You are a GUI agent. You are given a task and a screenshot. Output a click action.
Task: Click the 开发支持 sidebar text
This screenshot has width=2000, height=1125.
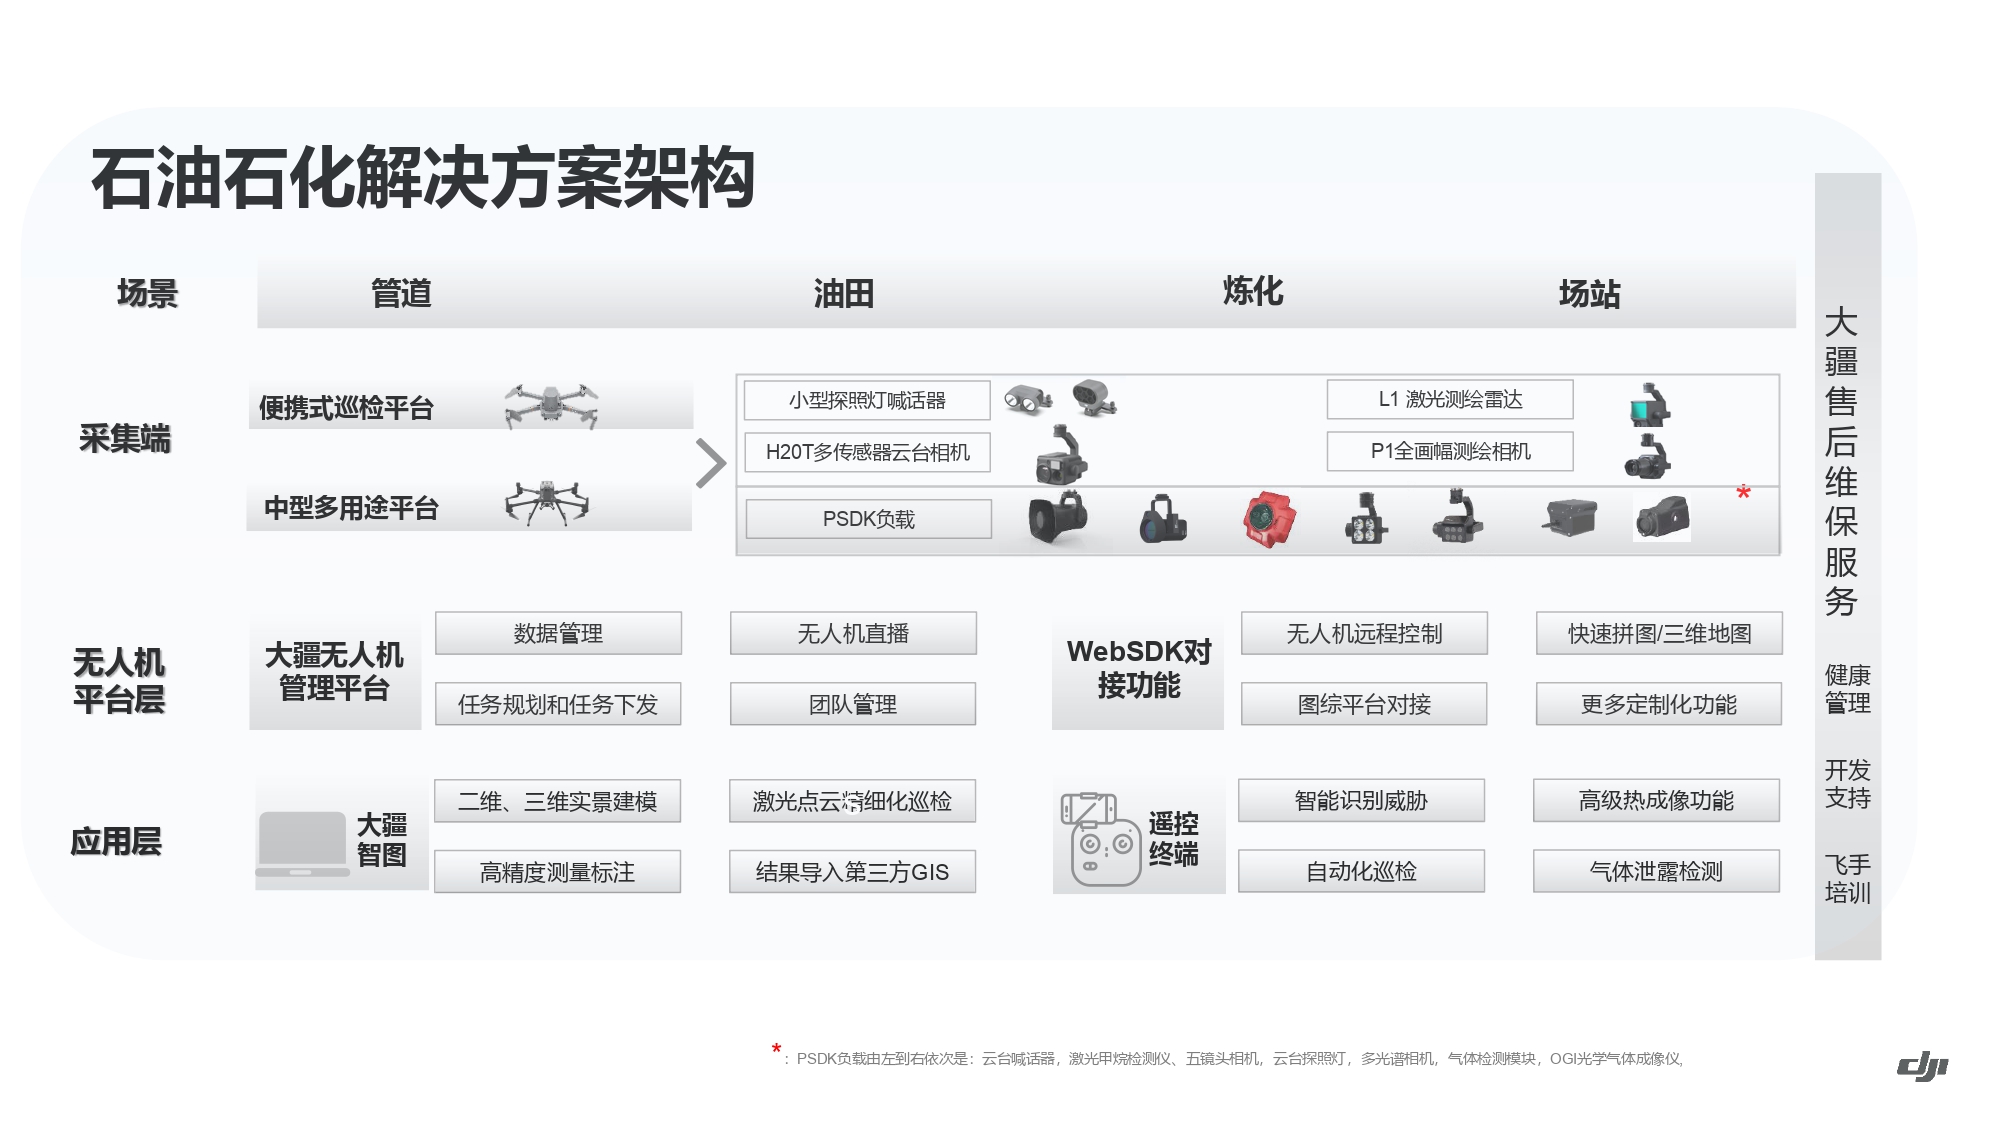click(x=1847, y=784)
